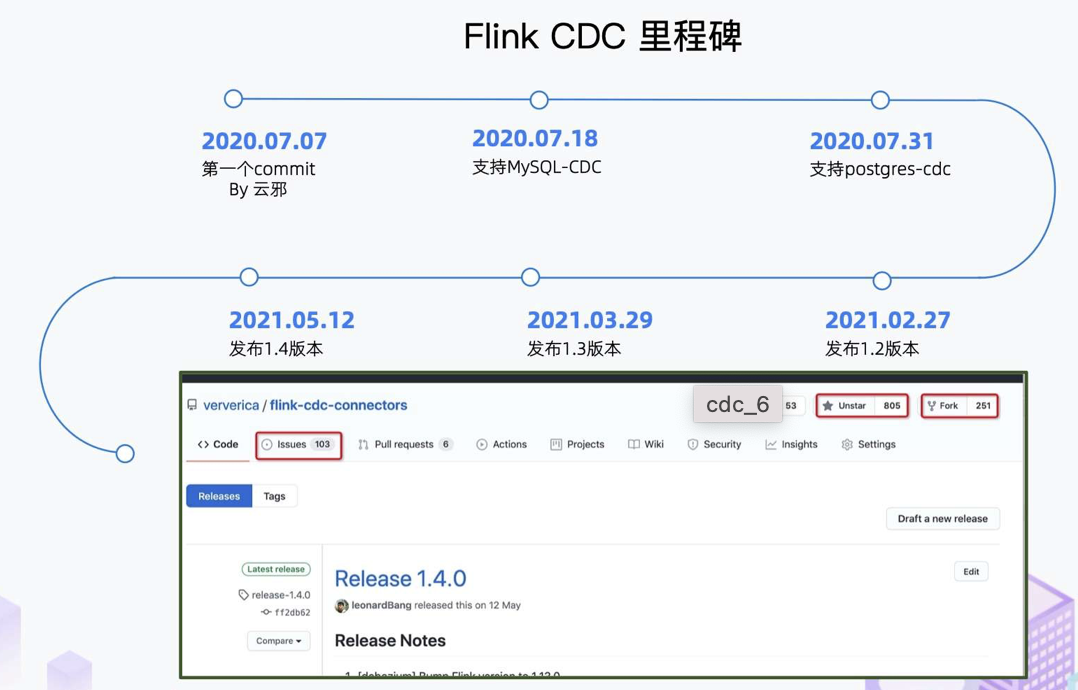Open the Issues tab
This screenshot has width=1078, height=690.
click(298, 445)
